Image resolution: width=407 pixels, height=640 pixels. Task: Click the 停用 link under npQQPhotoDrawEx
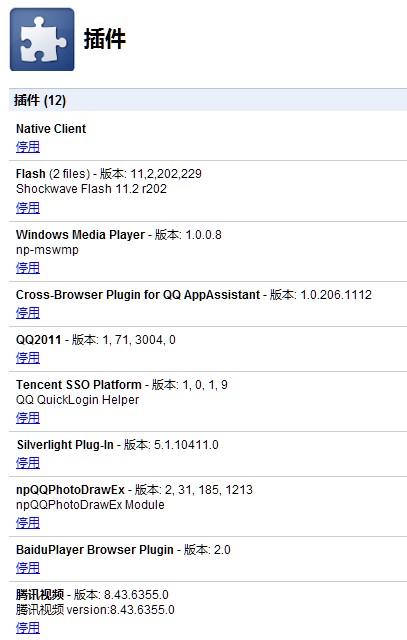pos(28,523)
